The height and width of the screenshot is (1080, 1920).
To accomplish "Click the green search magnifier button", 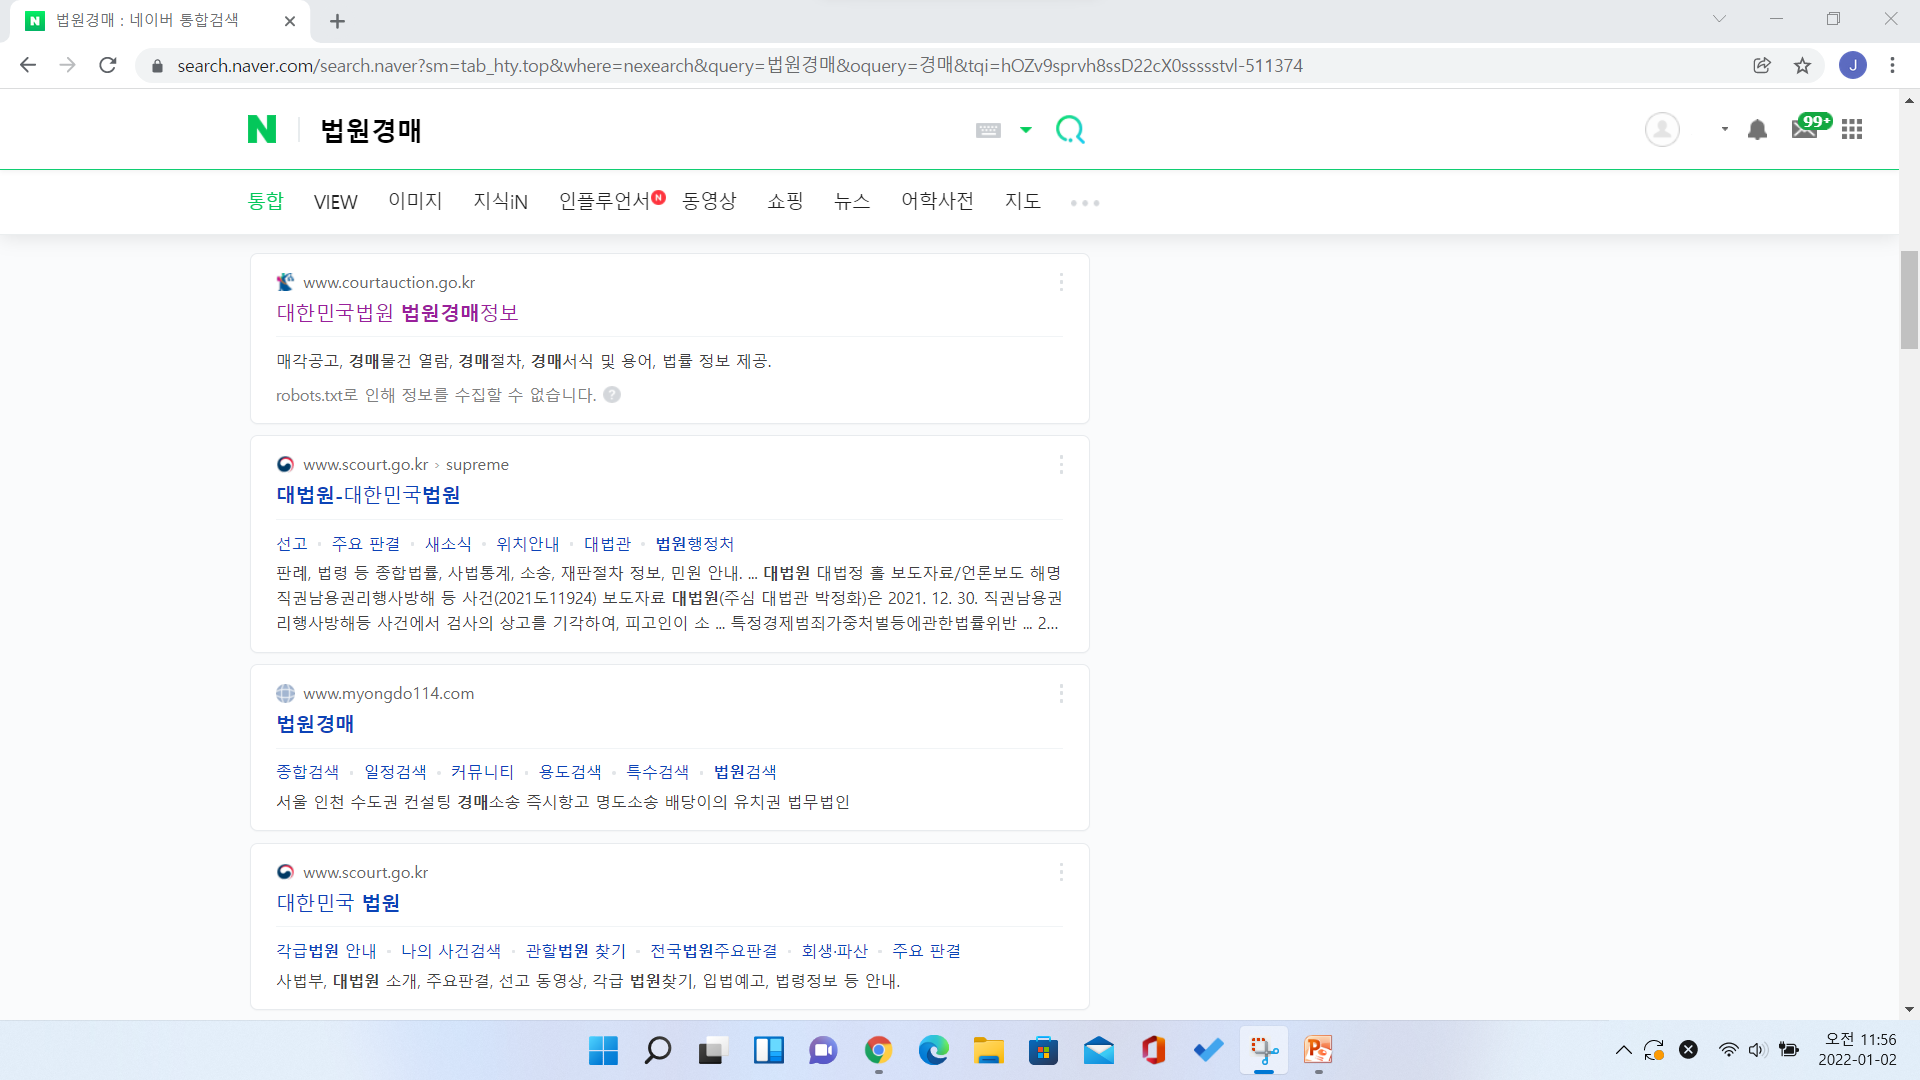I will tap(1070, 130).
